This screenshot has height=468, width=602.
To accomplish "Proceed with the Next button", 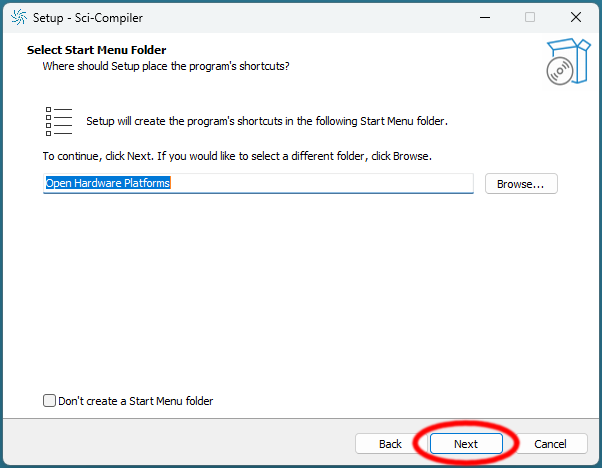I will (x=466, y=444).
